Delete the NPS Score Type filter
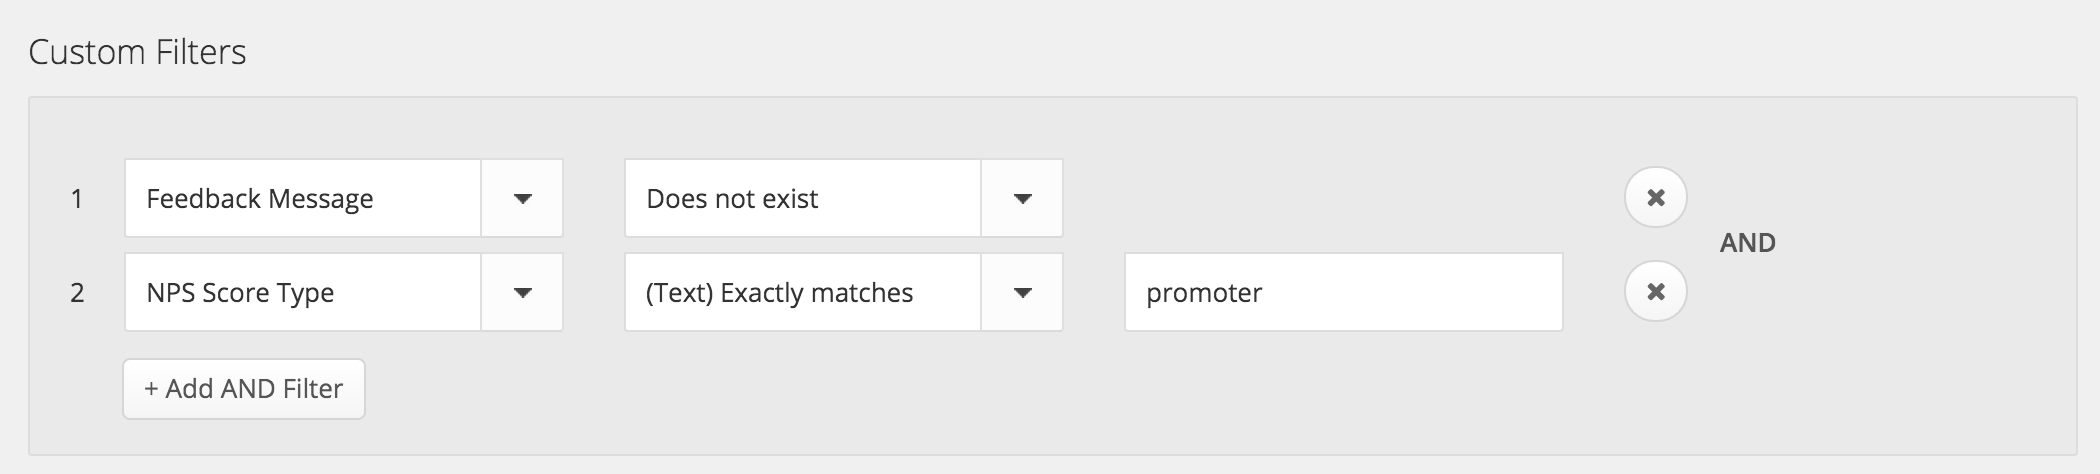 [1655, 292]
